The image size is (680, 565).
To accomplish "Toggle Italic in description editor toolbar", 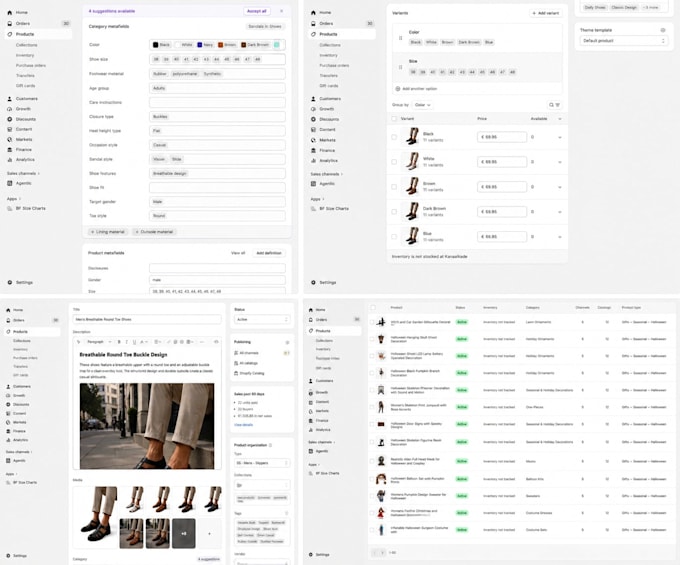I will click(x=127, y=342).
